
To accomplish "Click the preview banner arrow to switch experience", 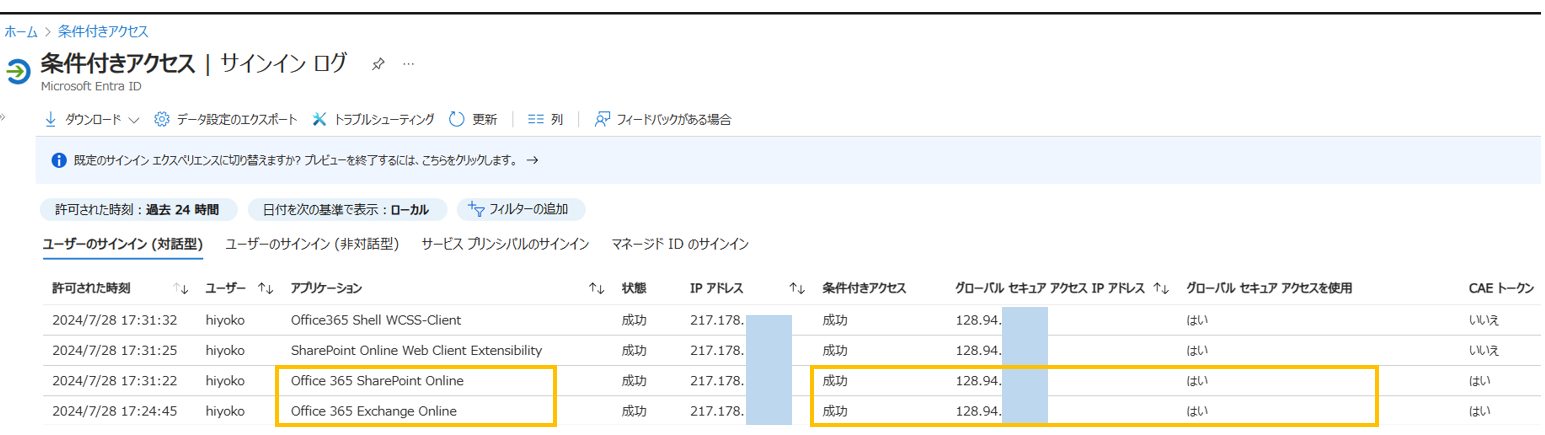I will coord(532,160).
